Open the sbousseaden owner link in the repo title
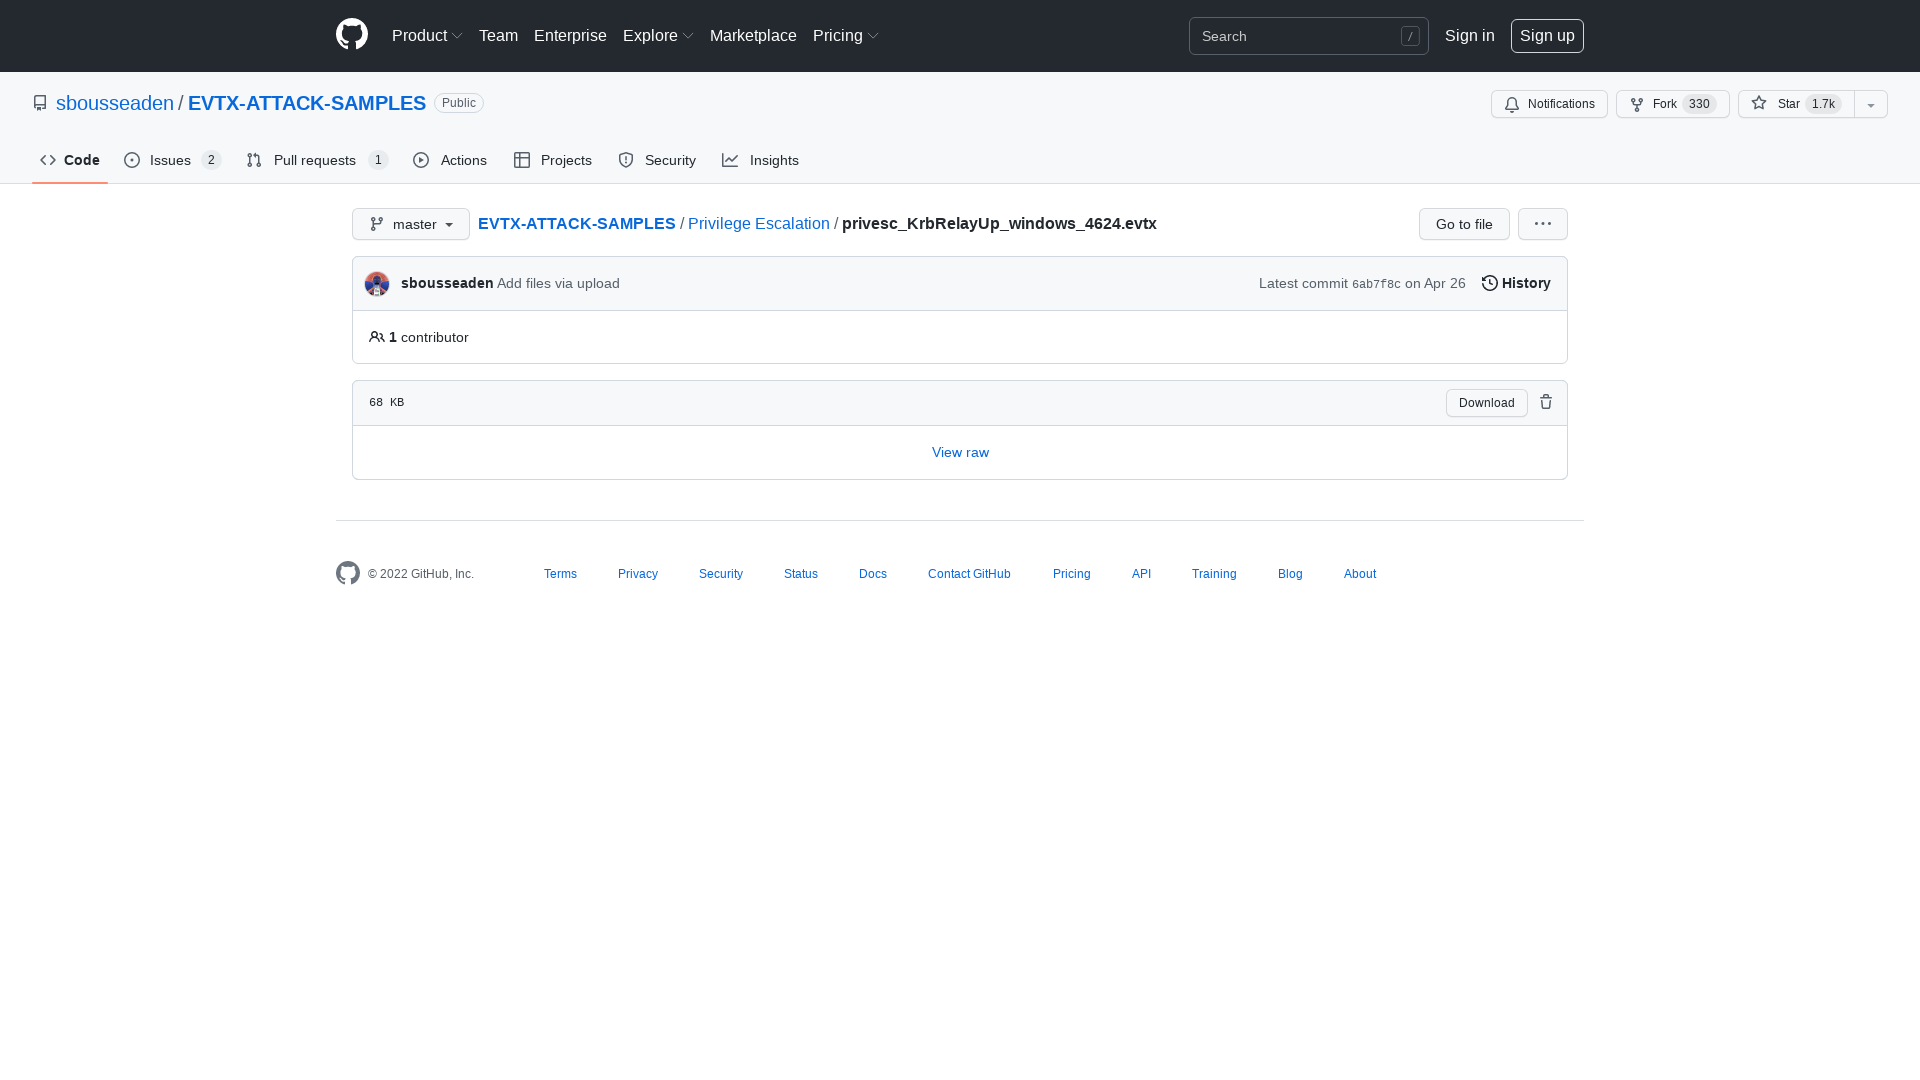Viewport: 1920px width, 1080px height. 115,103
